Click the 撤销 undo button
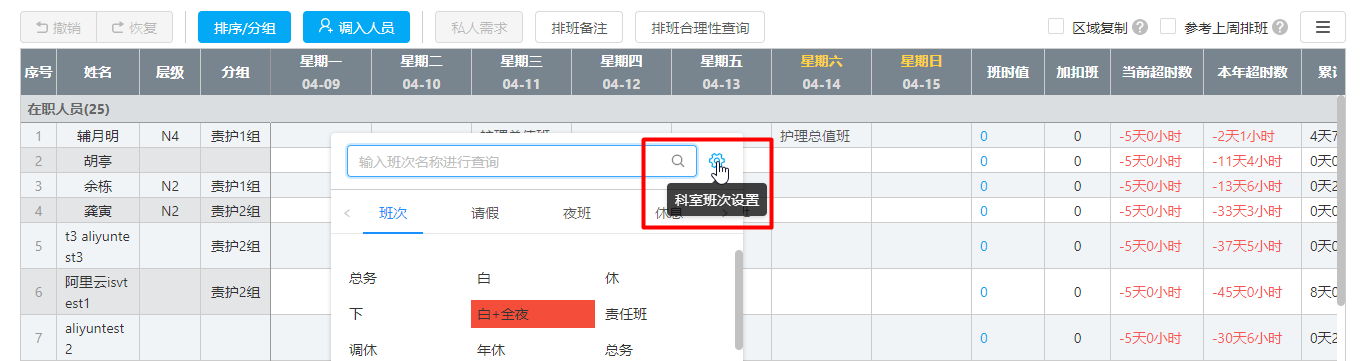The height and width of the screenshot is (361, 1365). pyautogui.click(x=59, y=27)
